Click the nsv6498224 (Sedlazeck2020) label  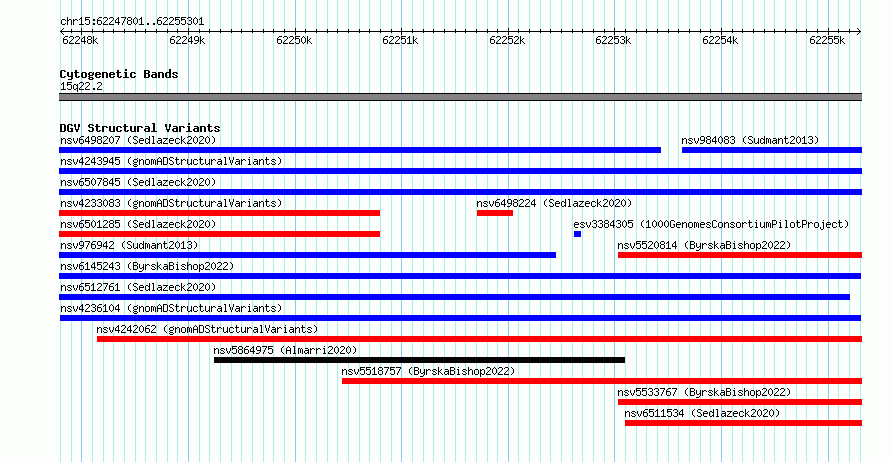[x=554, y=203]
